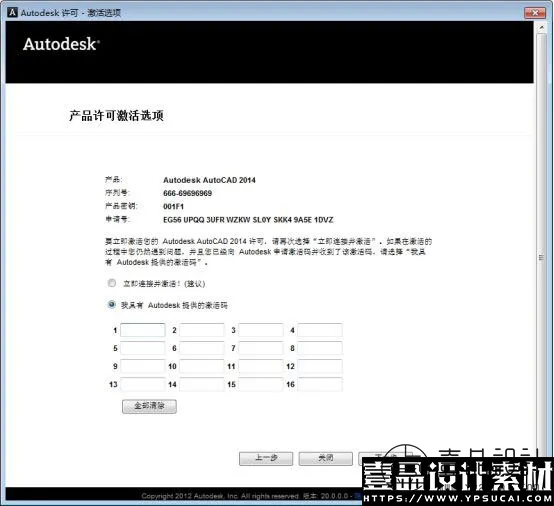Click the previous step (上一步) button
554x506 pixels.
[x=266, y=458]
